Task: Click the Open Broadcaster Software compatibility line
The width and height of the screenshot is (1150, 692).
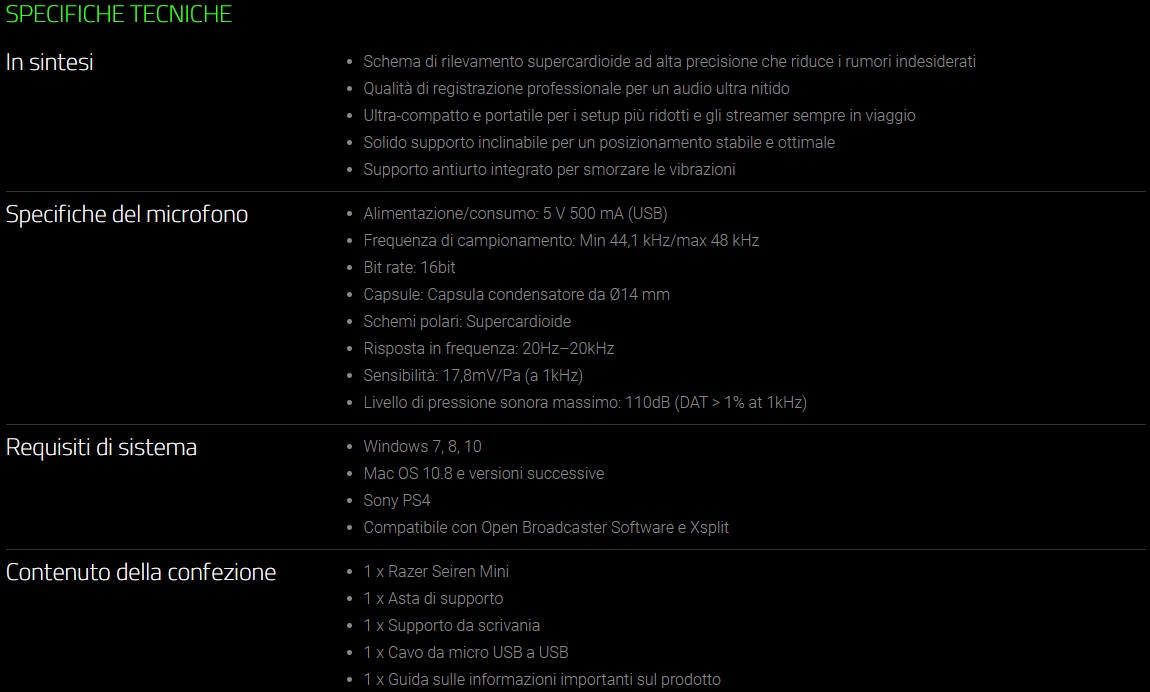Action: 546,528
